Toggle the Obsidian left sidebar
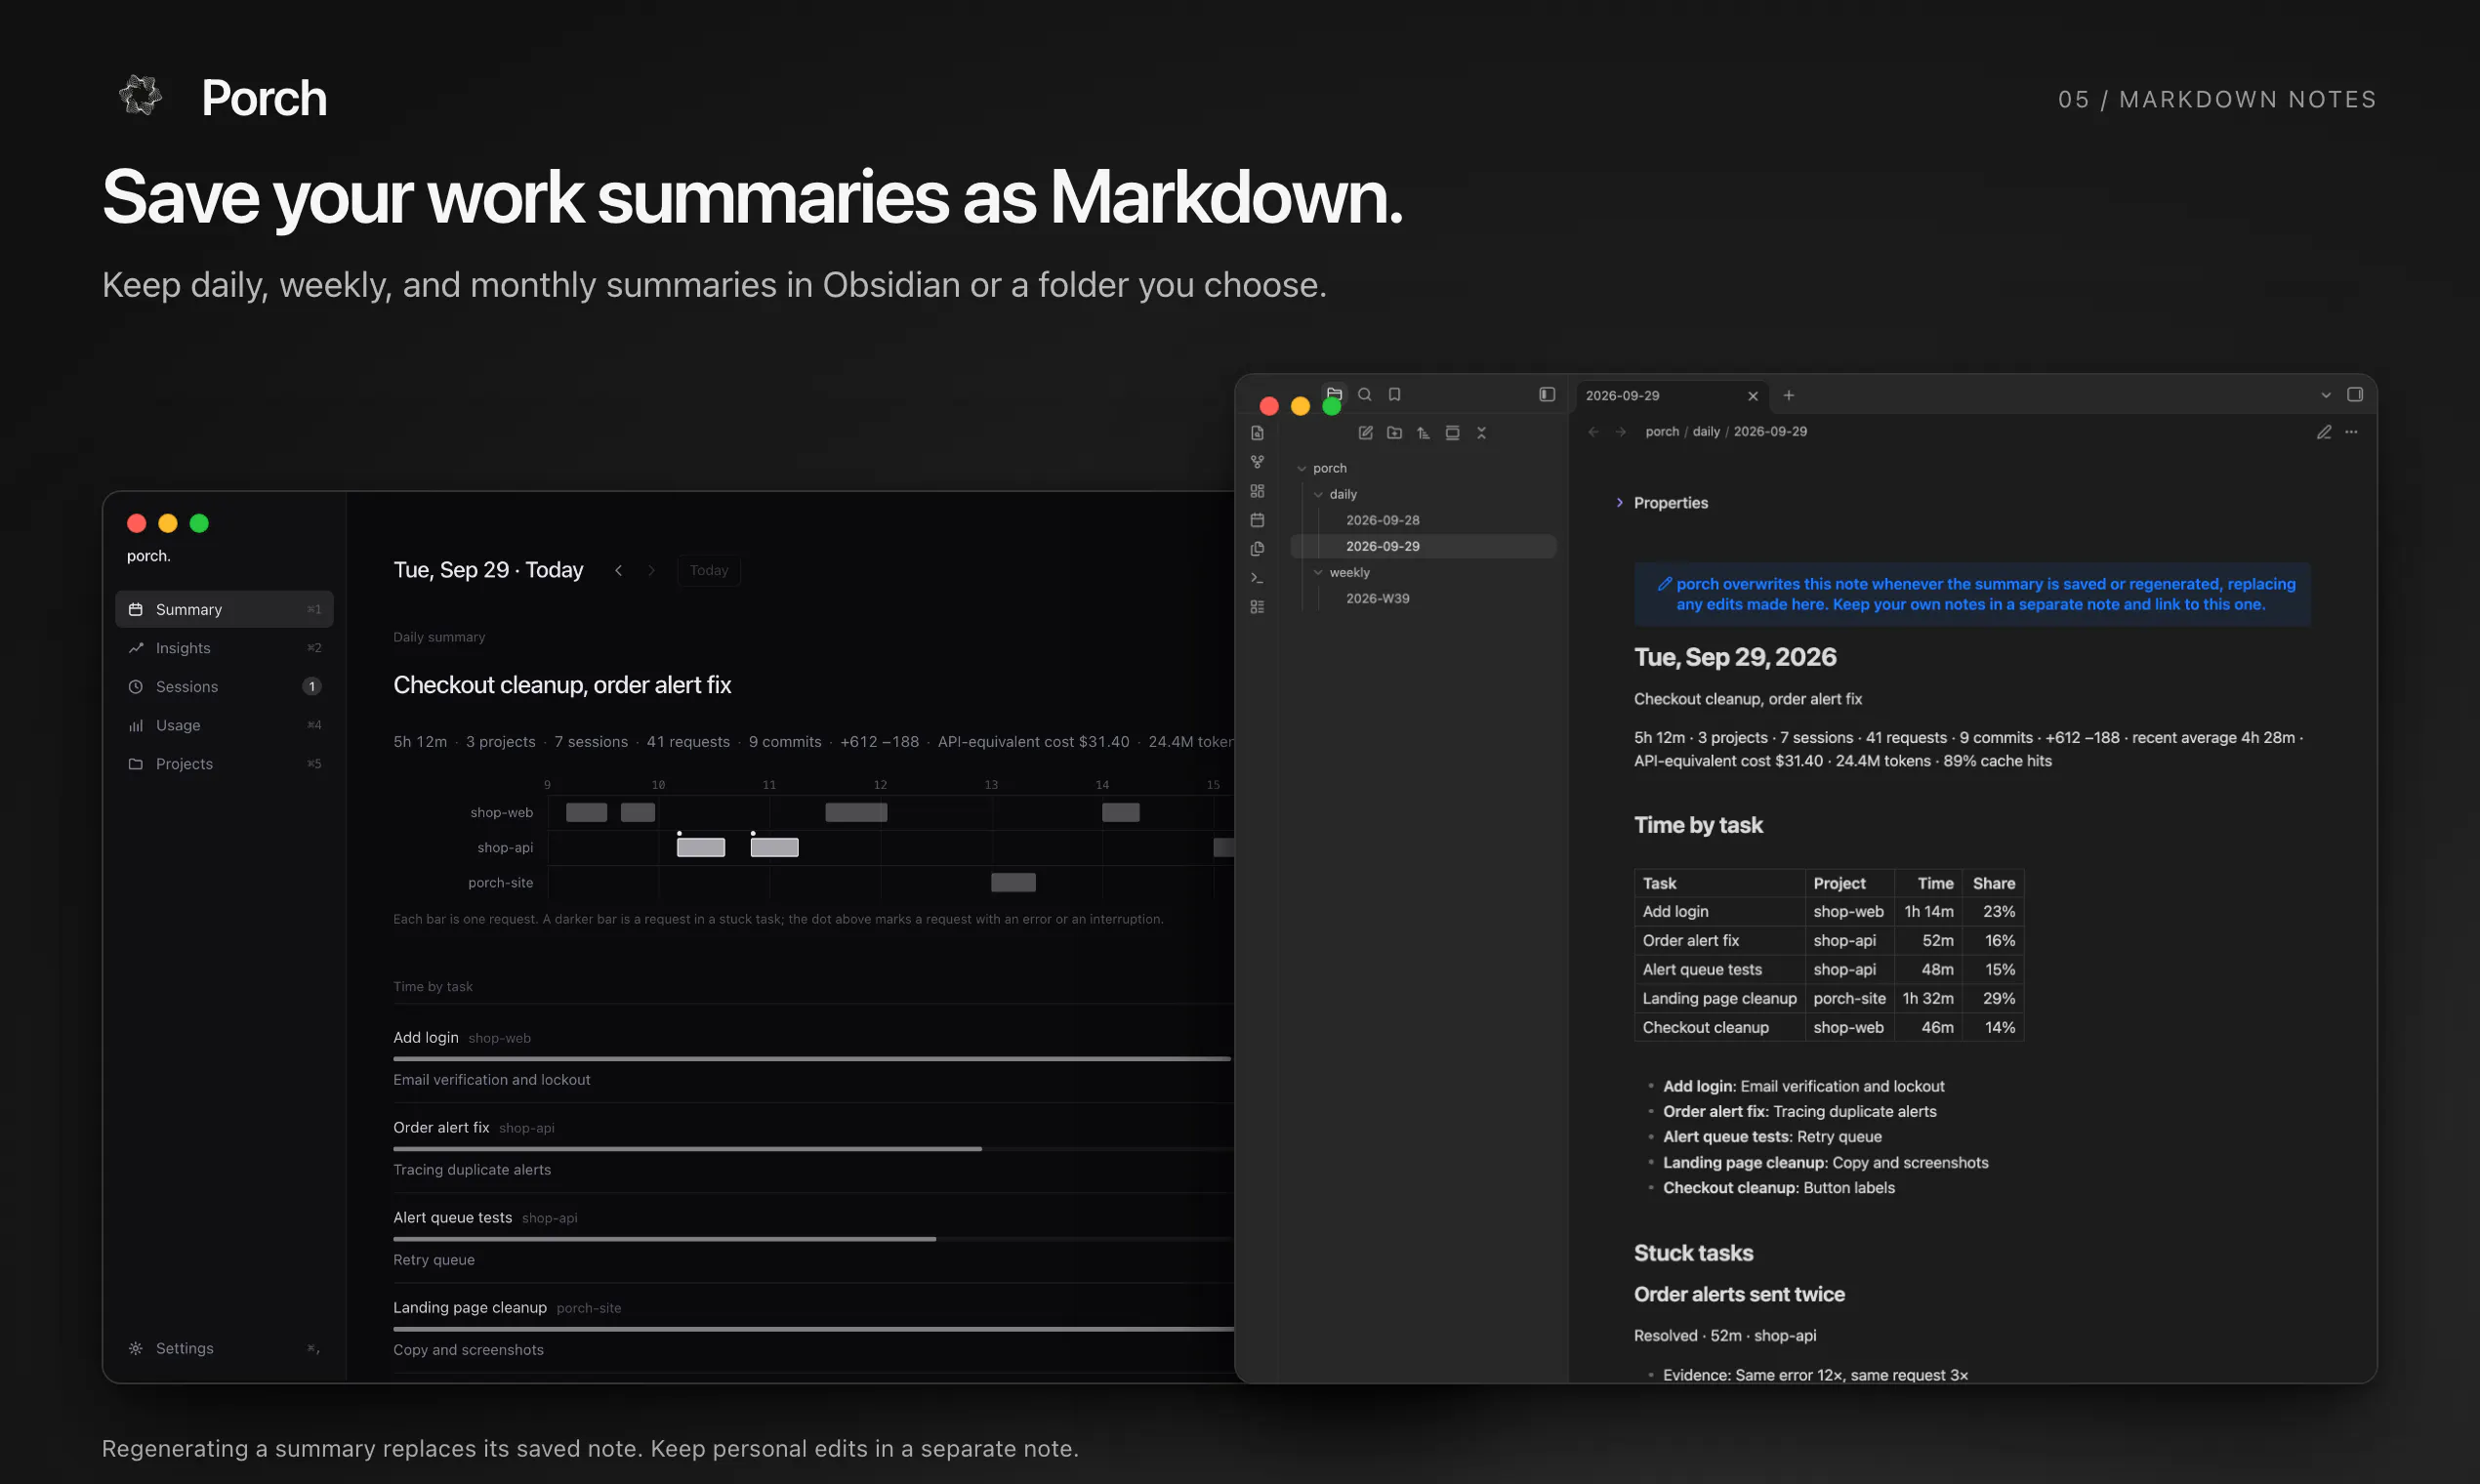Screen dimensions: 2480x1484 coord(1546,395)
